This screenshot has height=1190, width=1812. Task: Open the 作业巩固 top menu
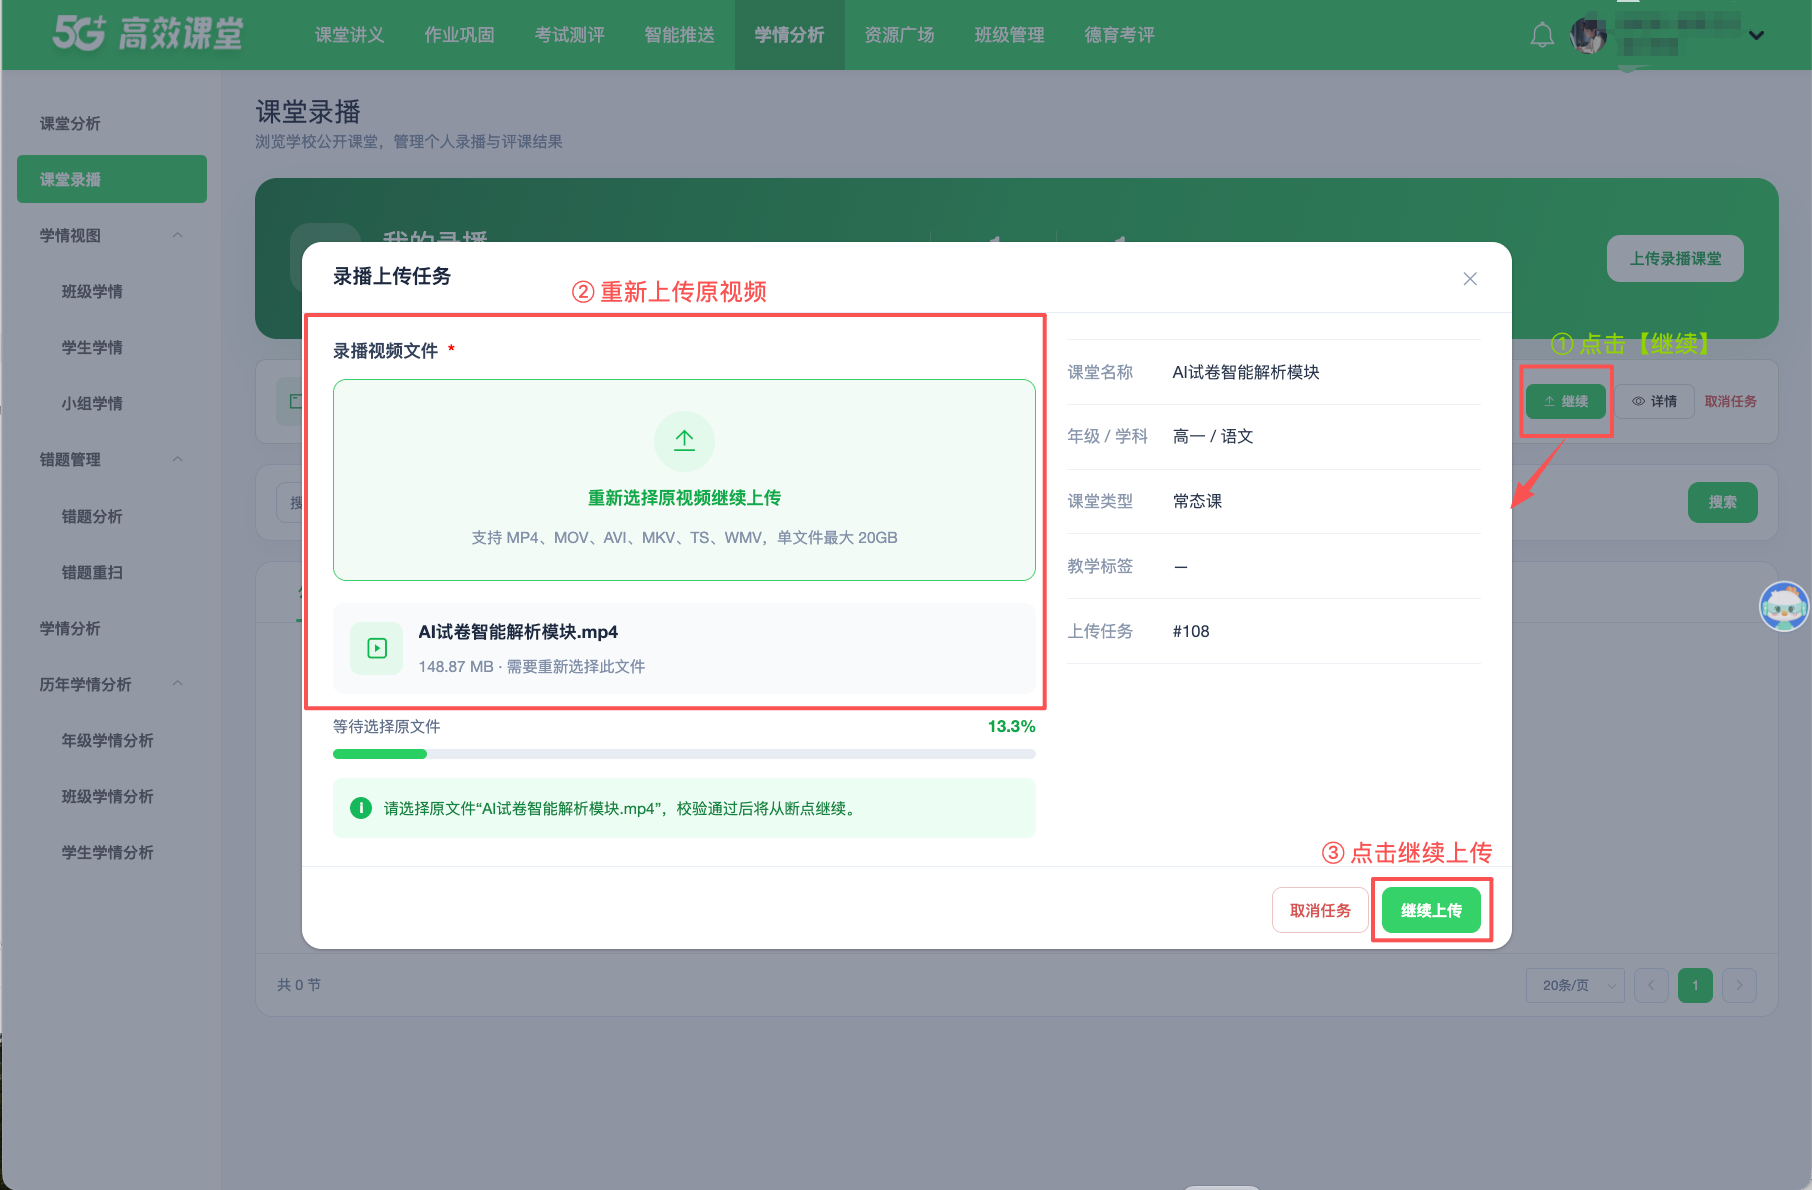point(459,35)
